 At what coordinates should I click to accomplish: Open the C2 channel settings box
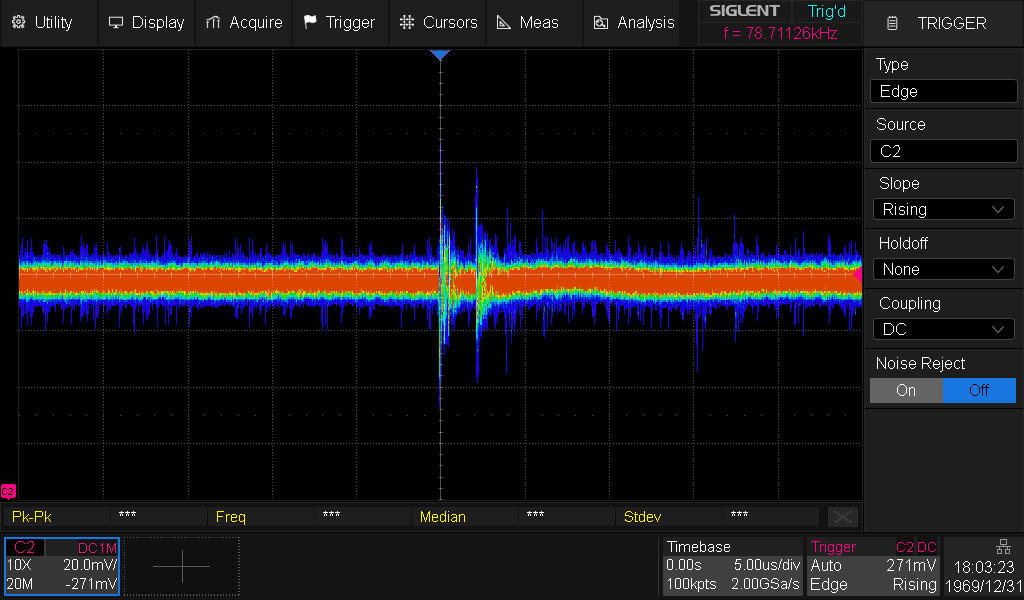click(x=62, y=566)
